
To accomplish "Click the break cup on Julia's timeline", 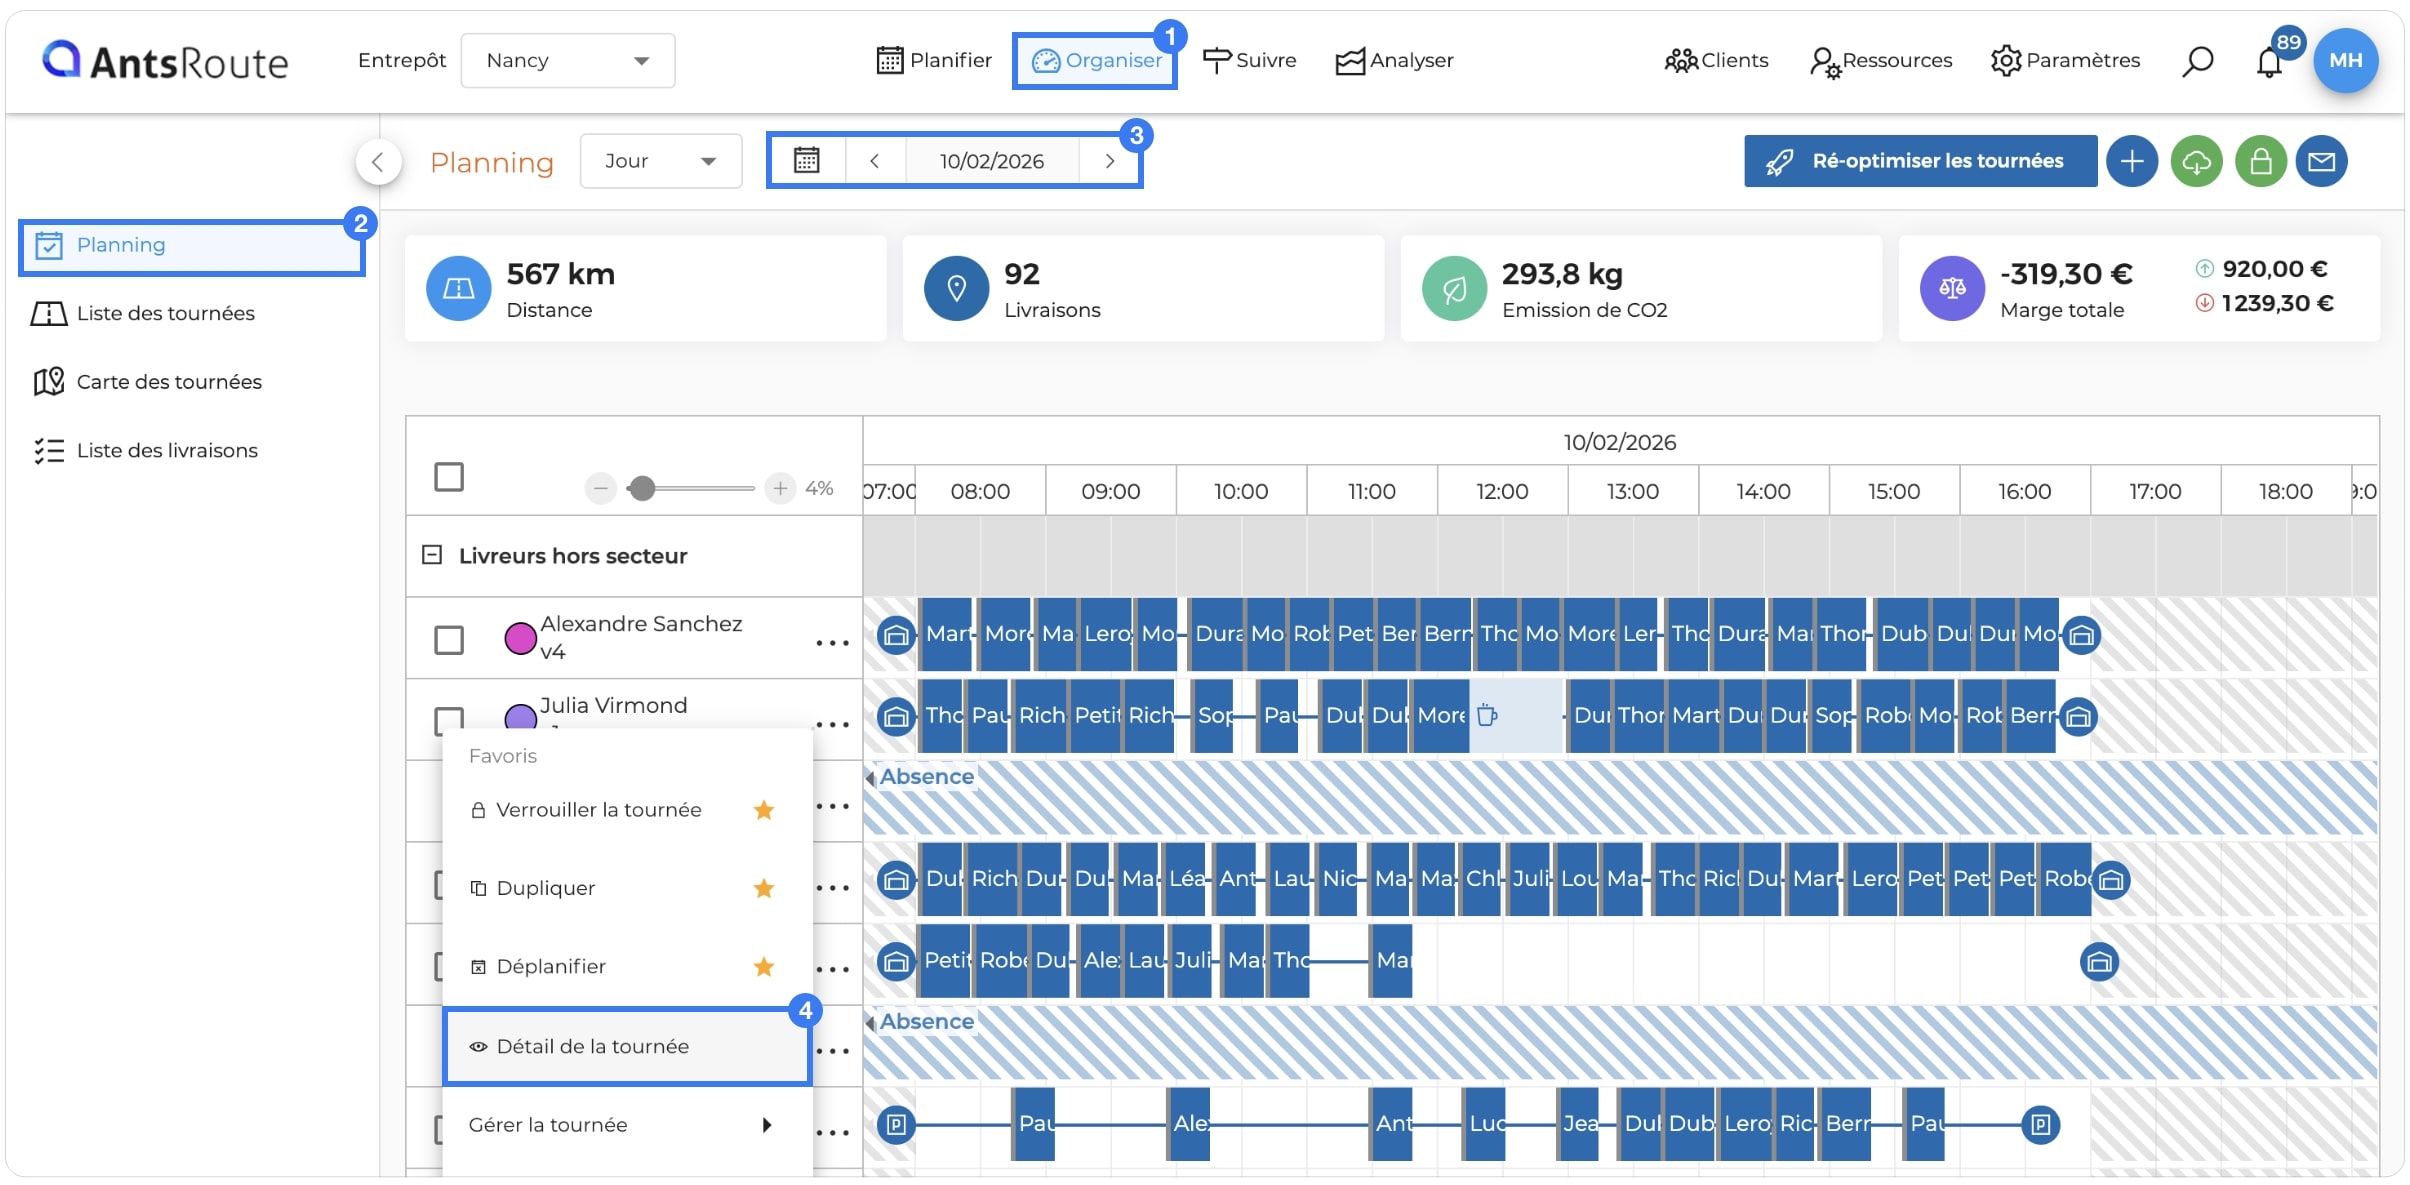I will (x=1487, y=715).
